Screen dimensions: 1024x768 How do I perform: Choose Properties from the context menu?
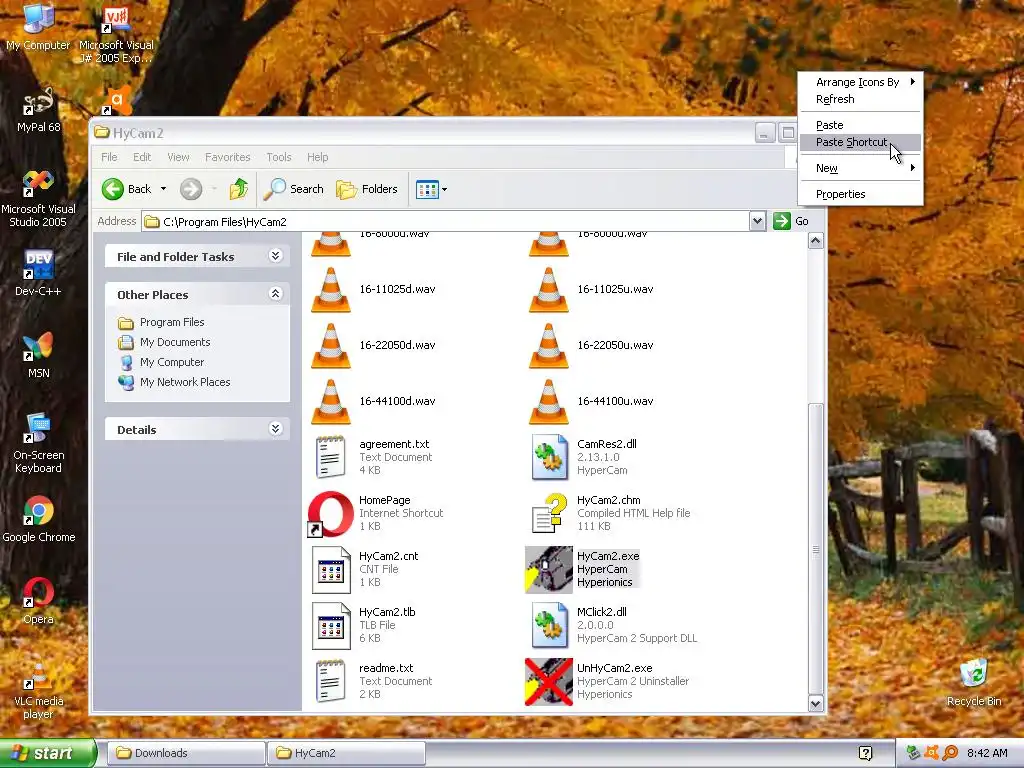861,194
